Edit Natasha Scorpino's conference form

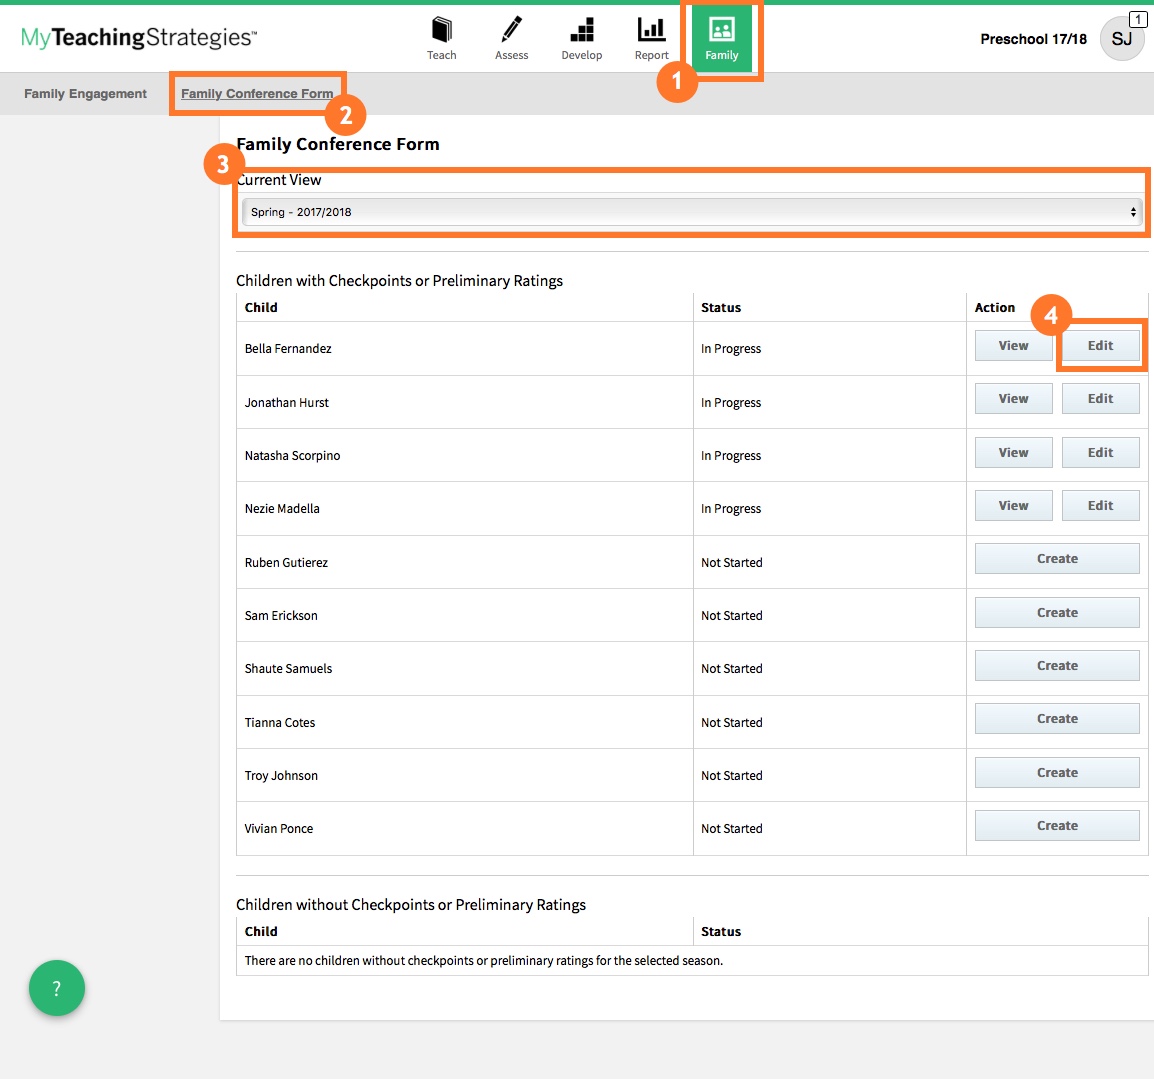point(1100,453)
